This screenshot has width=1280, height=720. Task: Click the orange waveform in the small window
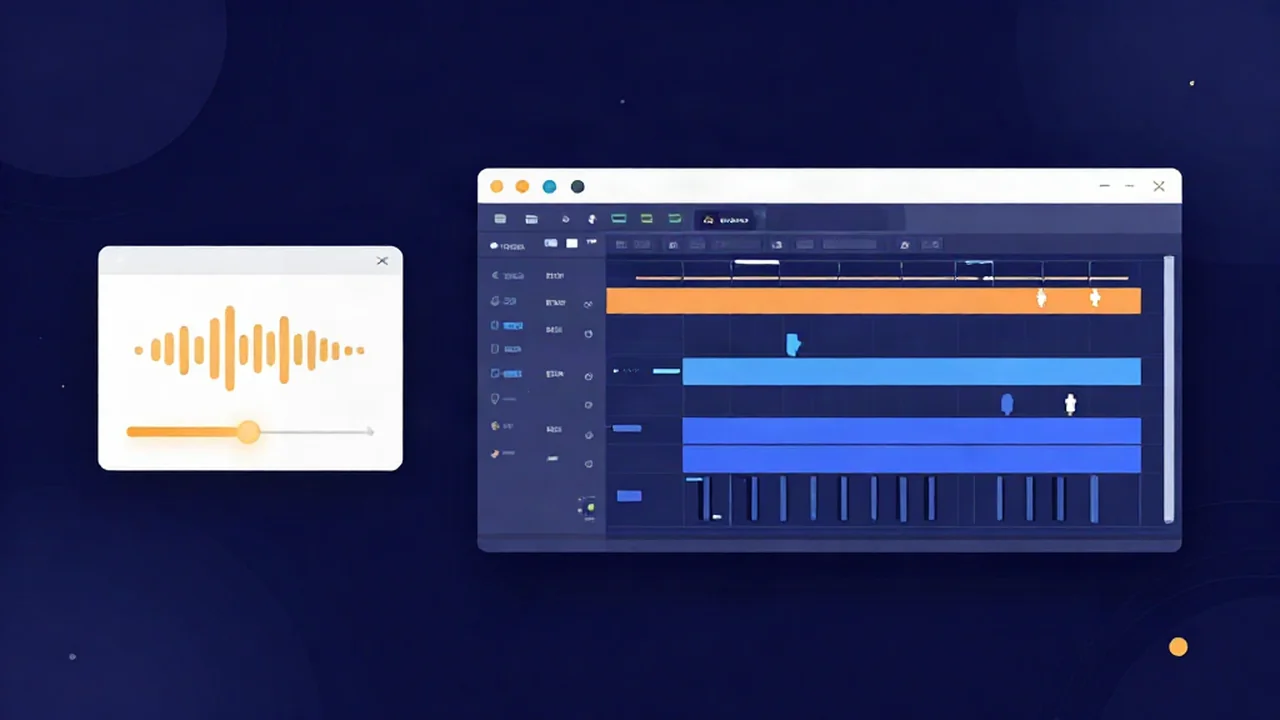click(249, 349)
